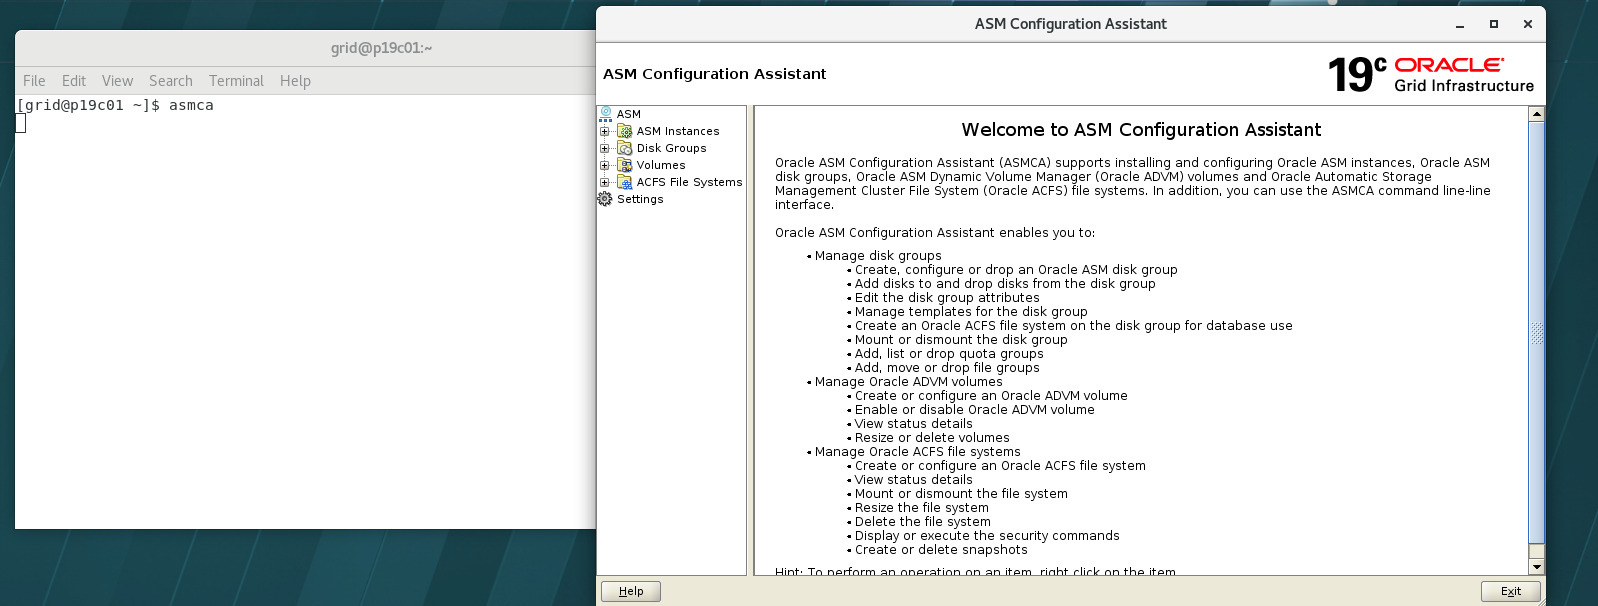Image resolution: width=1598 pixels, height=606 pixels.
Task: Open Settings label in navigation tree
Action: tap(640, 199)
